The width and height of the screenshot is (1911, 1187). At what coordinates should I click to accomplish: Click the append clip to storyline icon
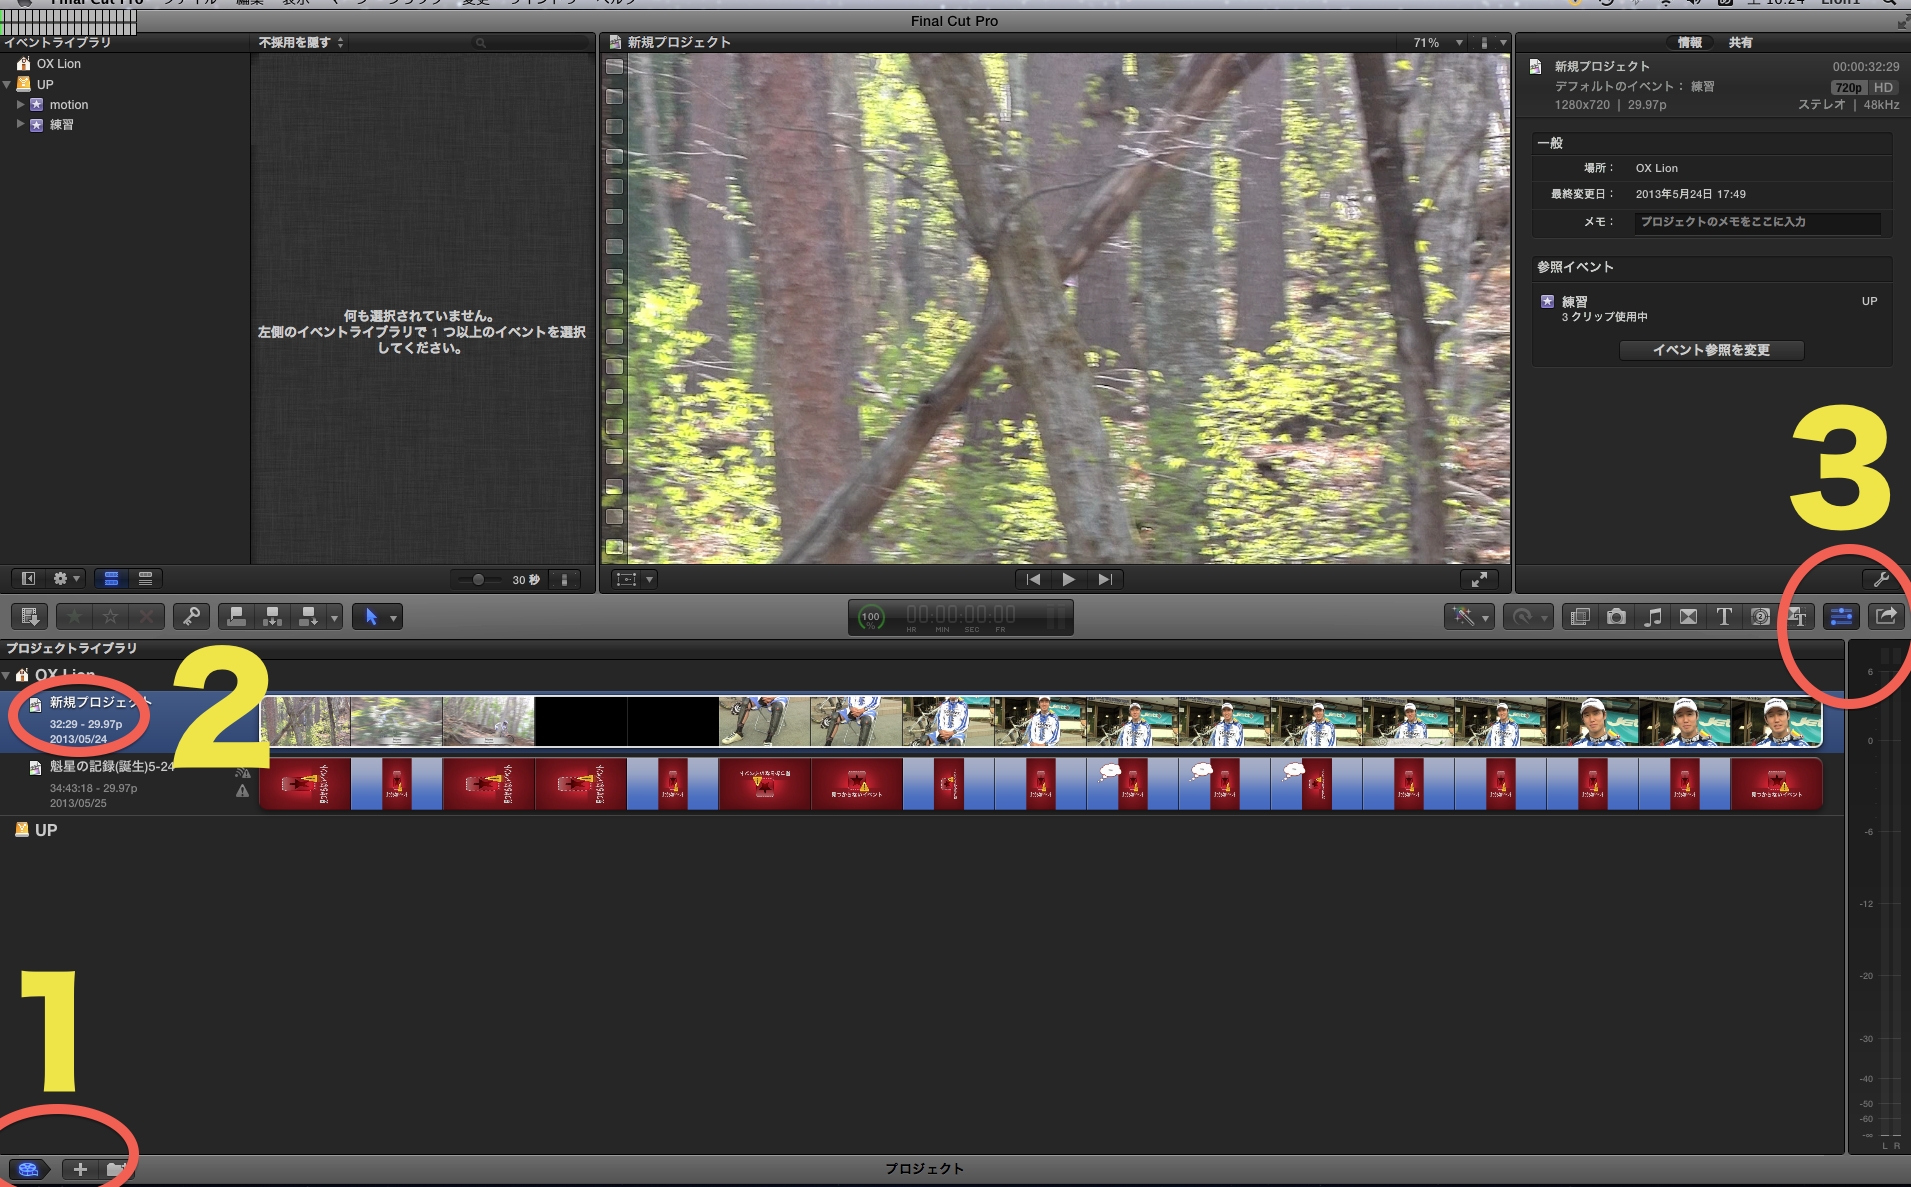tap(308, 617)
